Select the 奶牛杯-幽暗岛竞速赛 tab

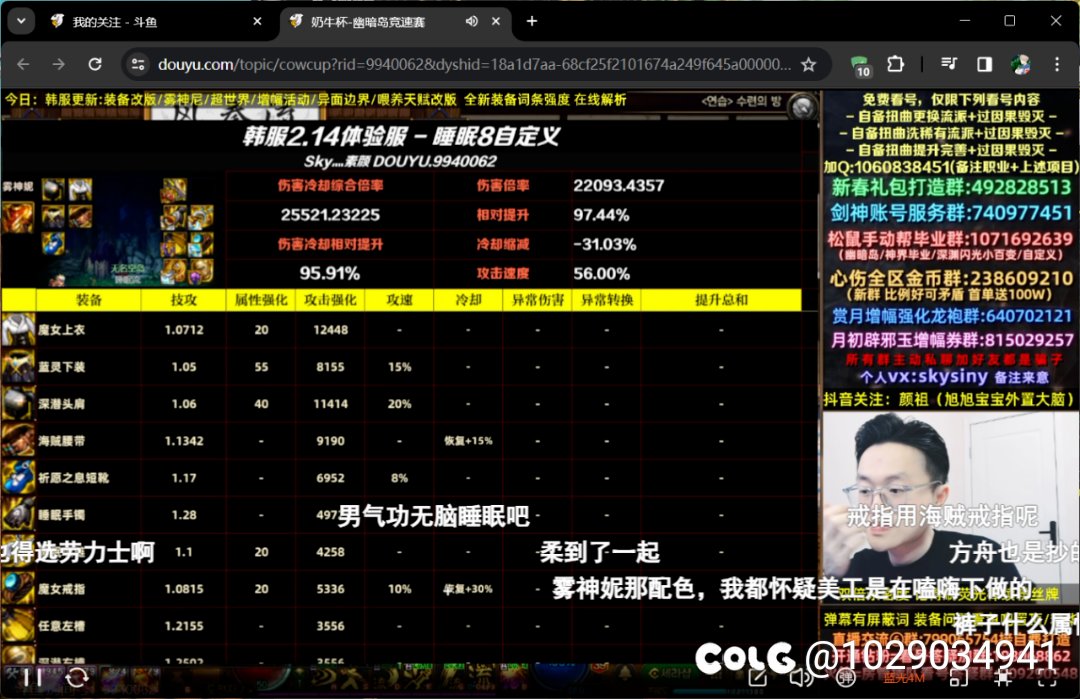tap(395, 21)
